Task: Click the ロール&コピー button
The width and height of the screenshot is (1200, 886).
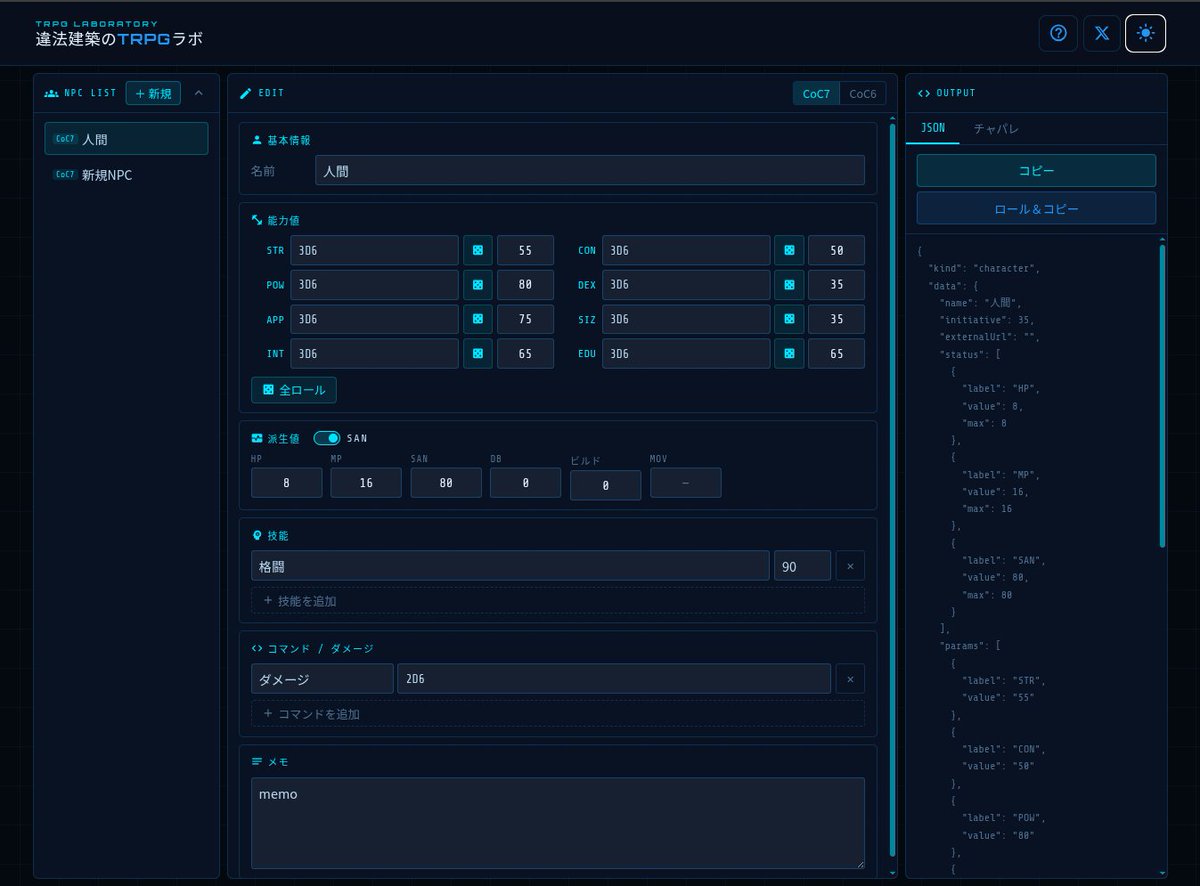Action: click(1036, 209)
